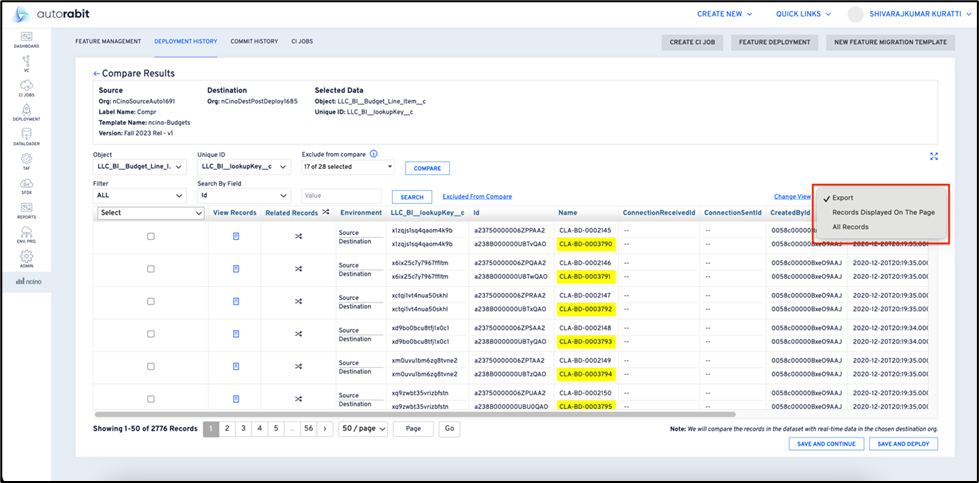This screenshot has height=483, width=979.
Task: Open related records for row x1zqjs1sq4qaom4k9b
Action: pyautogui.click(x=298, y=236)
